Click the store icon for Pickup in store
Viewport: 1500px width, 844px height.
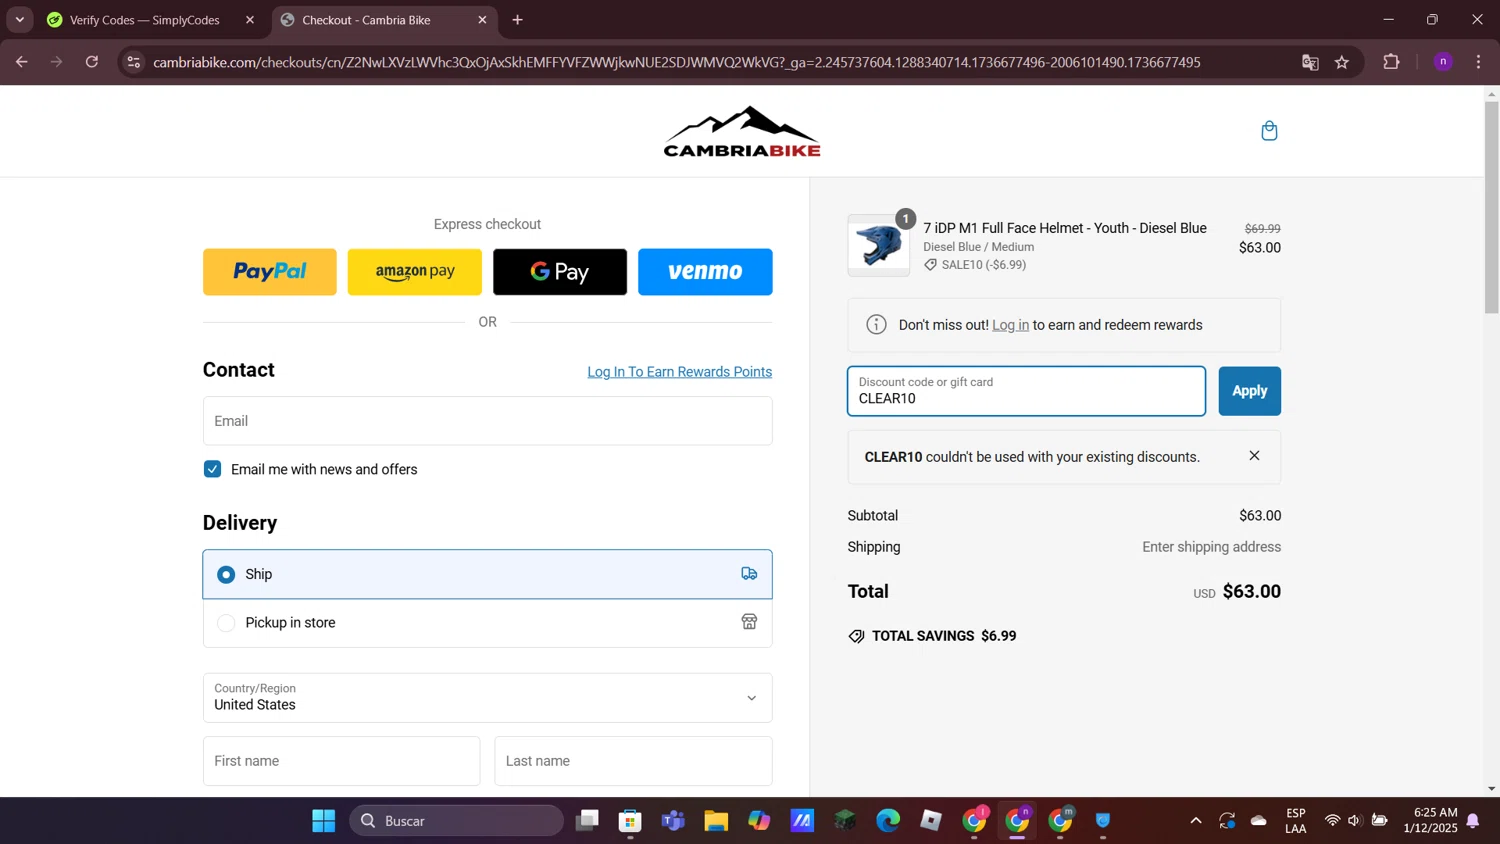749,622
